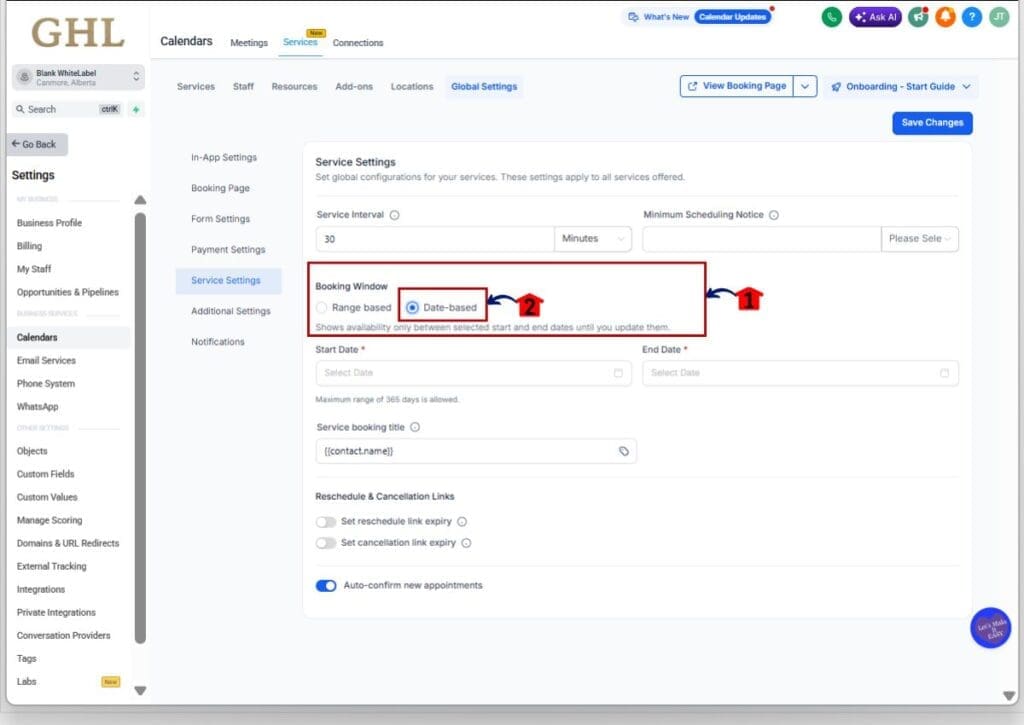Open the Minimum Scheduling Notice dropdown
The width and height of the screenshot is (1024, 725).
919,239
